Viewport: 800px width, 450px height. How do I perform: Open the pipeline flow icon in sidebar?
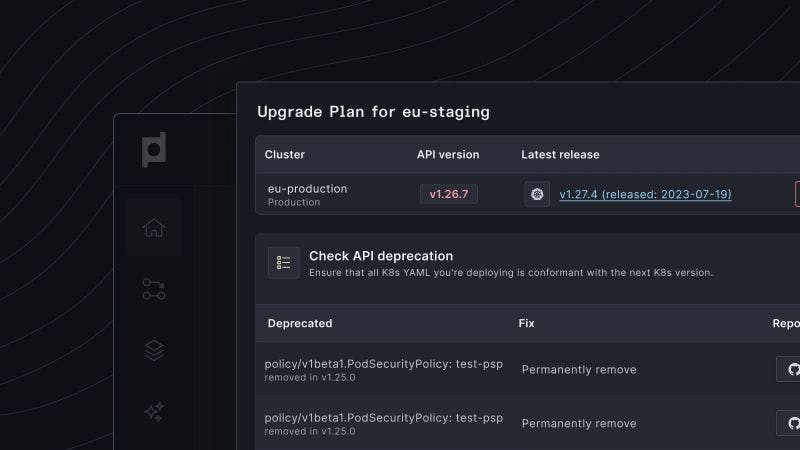tap(153, 290)
